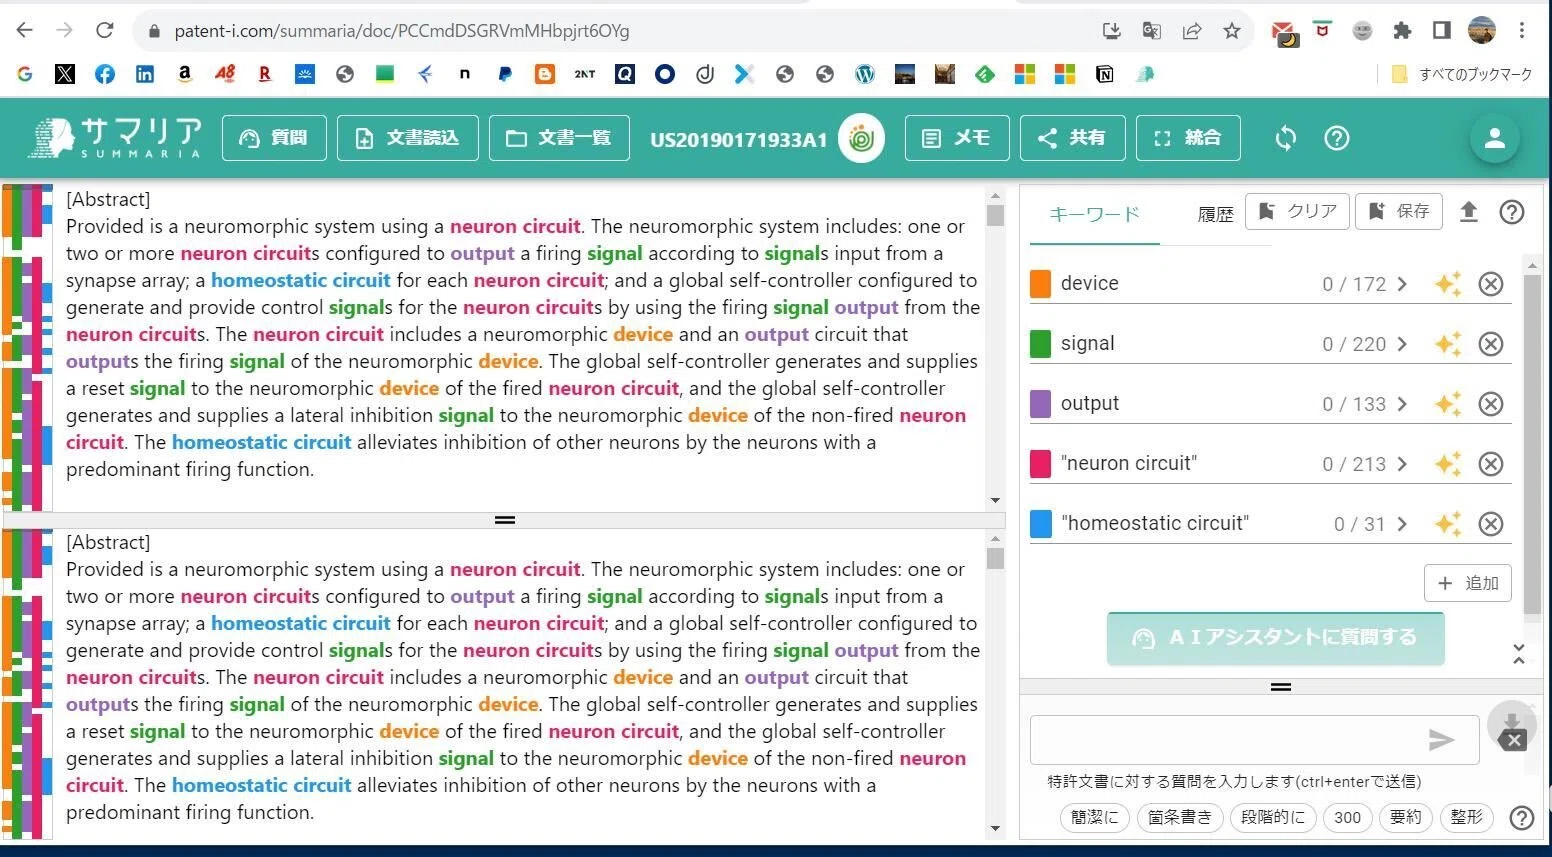Remove the output keyword
1552x857 pixels.
click(1491, 404)
